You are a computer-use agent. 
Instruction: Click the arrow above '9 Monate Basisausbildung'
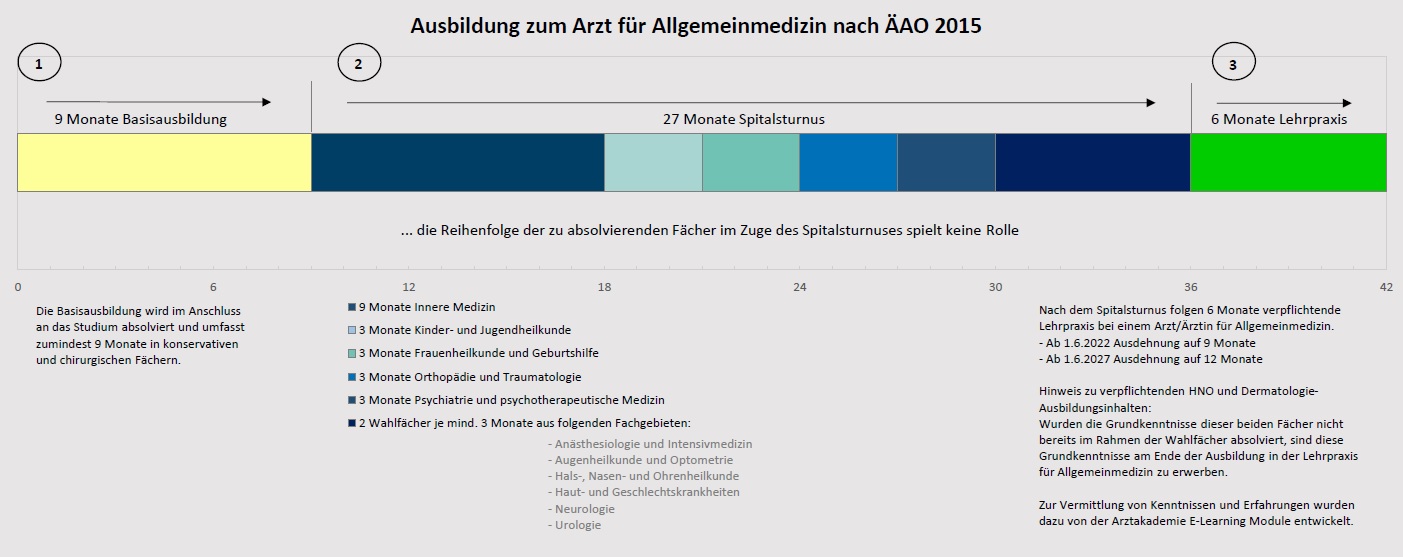[158, 102]
